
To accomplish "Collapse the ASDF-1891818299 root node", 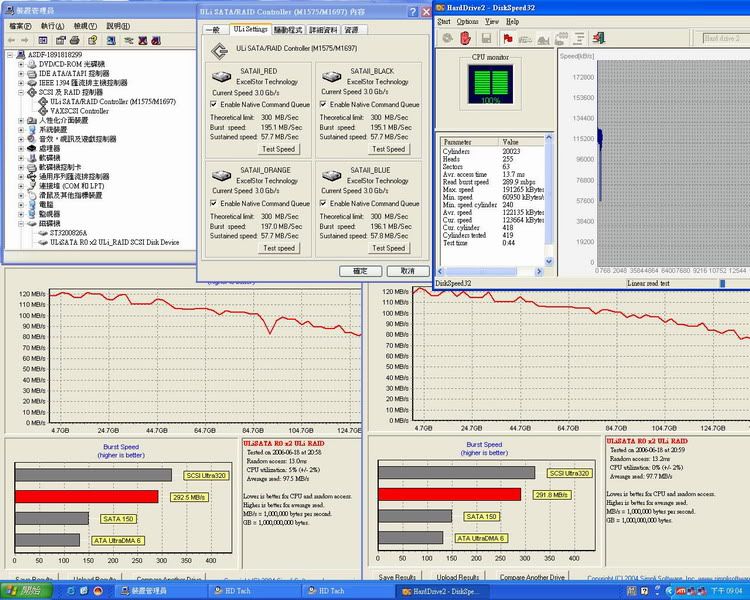I will [x=10, y=55].
